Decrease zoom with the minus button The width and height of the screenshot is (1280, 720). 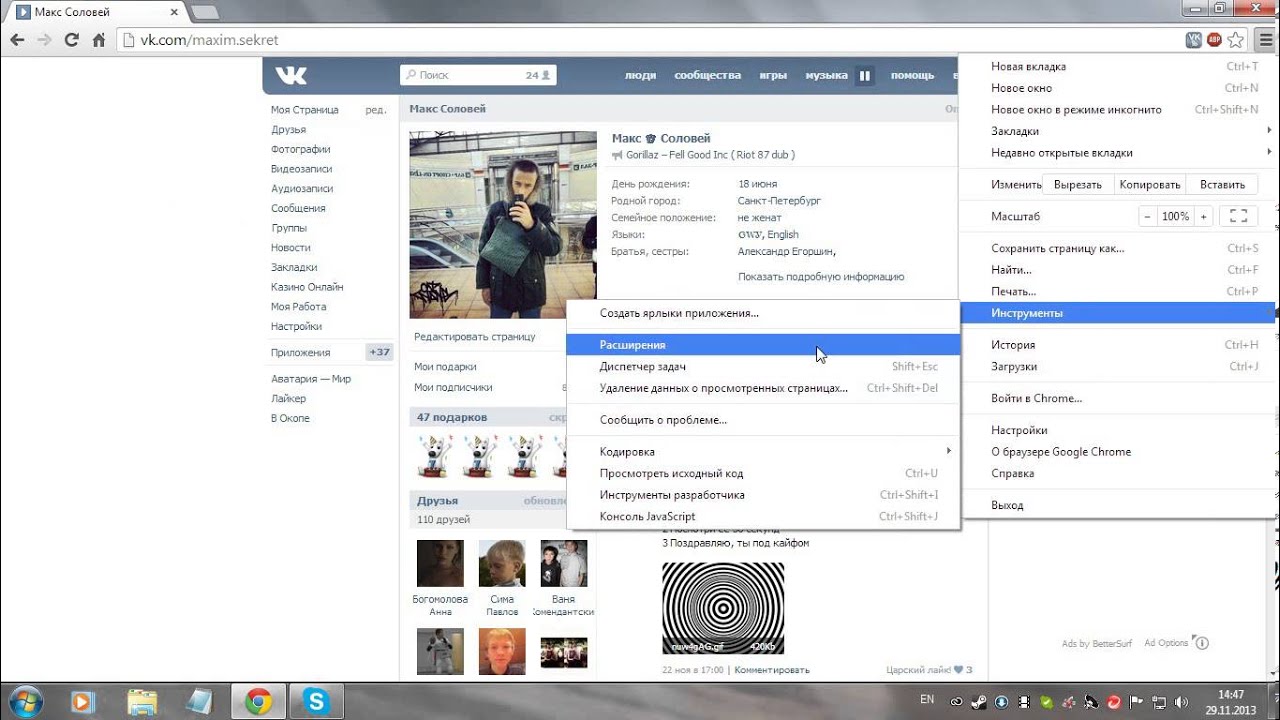[x=1147, y=216]
